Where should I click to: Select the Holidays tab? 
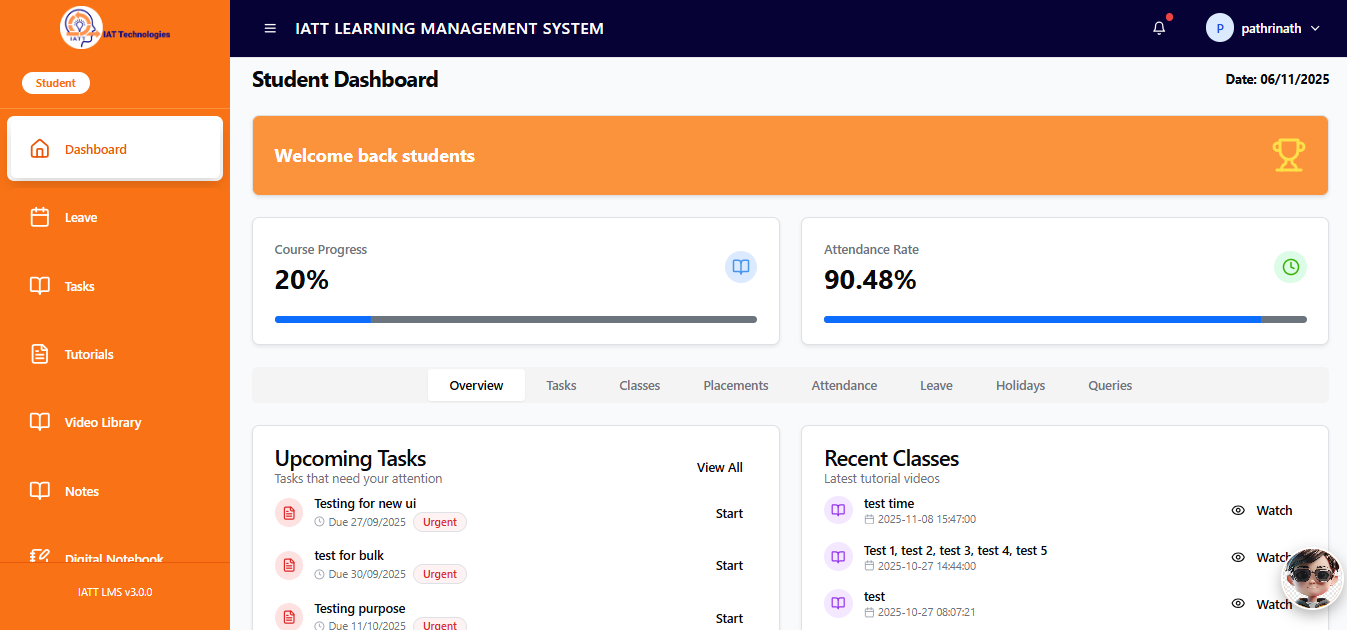1020,385
